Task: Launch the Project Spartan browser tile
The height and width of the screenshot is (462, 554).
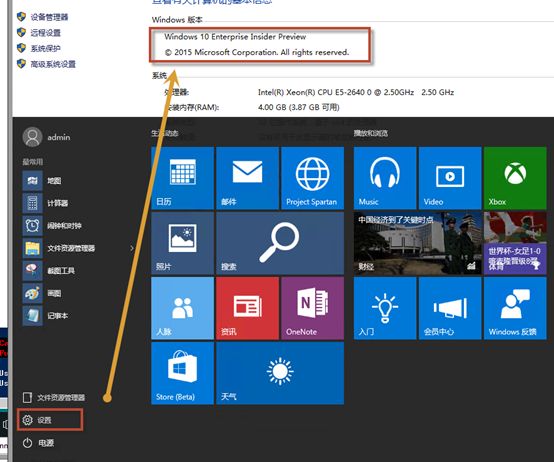Action: point(312,178)
